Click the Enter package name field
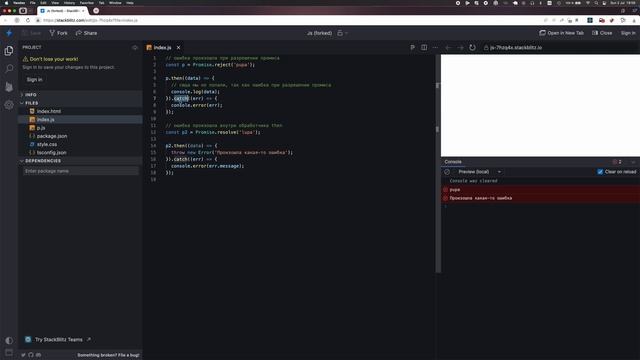The image size is (640, 360). pos(81,171)
